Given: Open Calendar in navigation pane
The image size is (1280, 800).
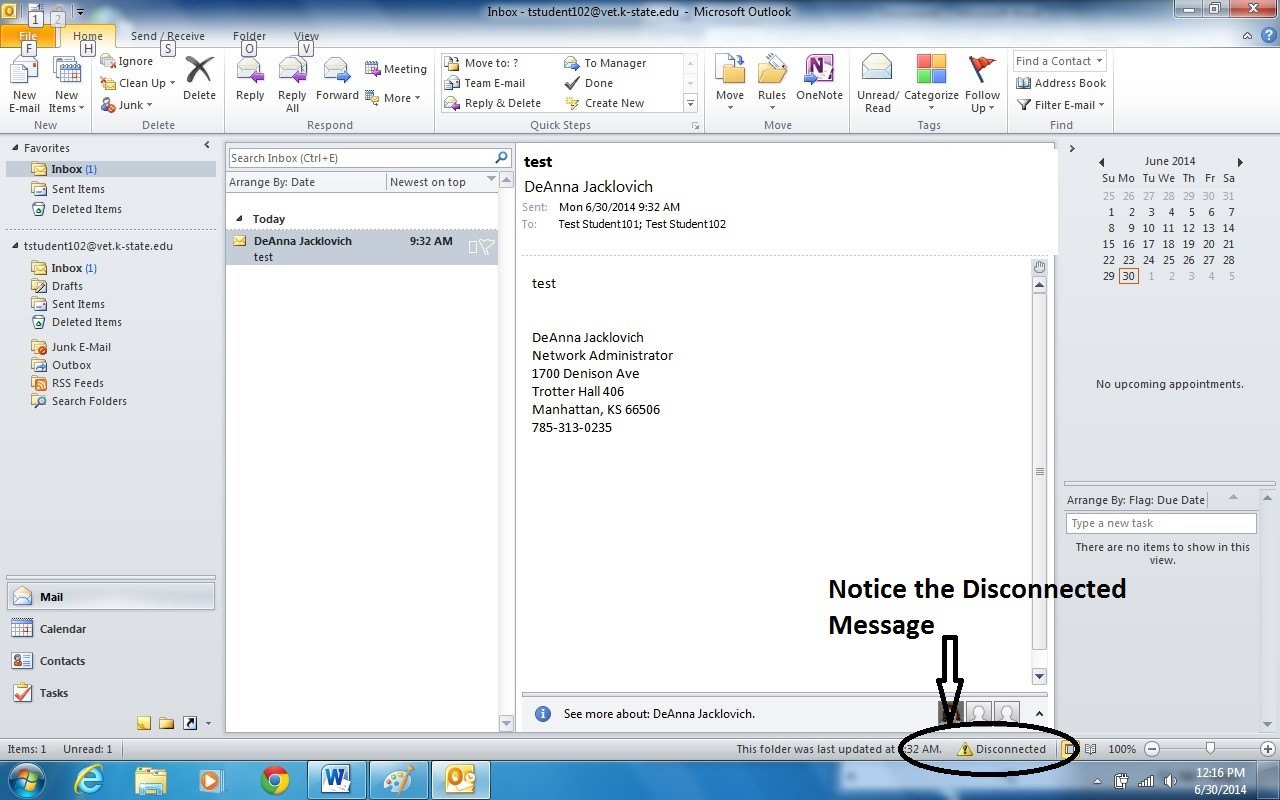Looking at the screenshot, I should click(x=62, y=629).
